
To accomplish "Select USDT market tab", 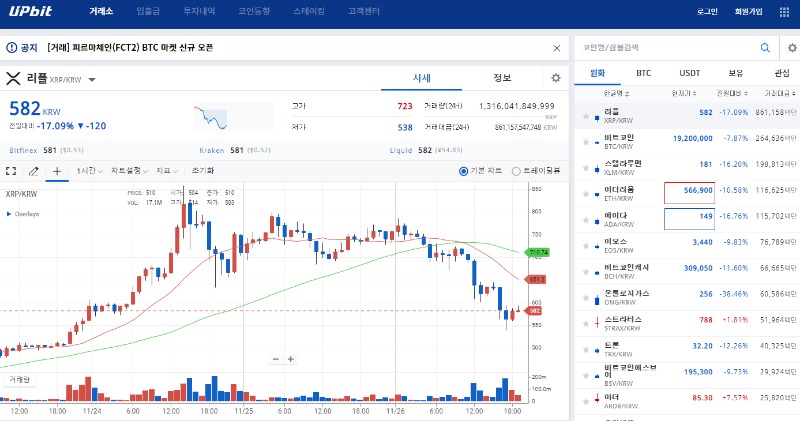I will click(x=689, y=73).
